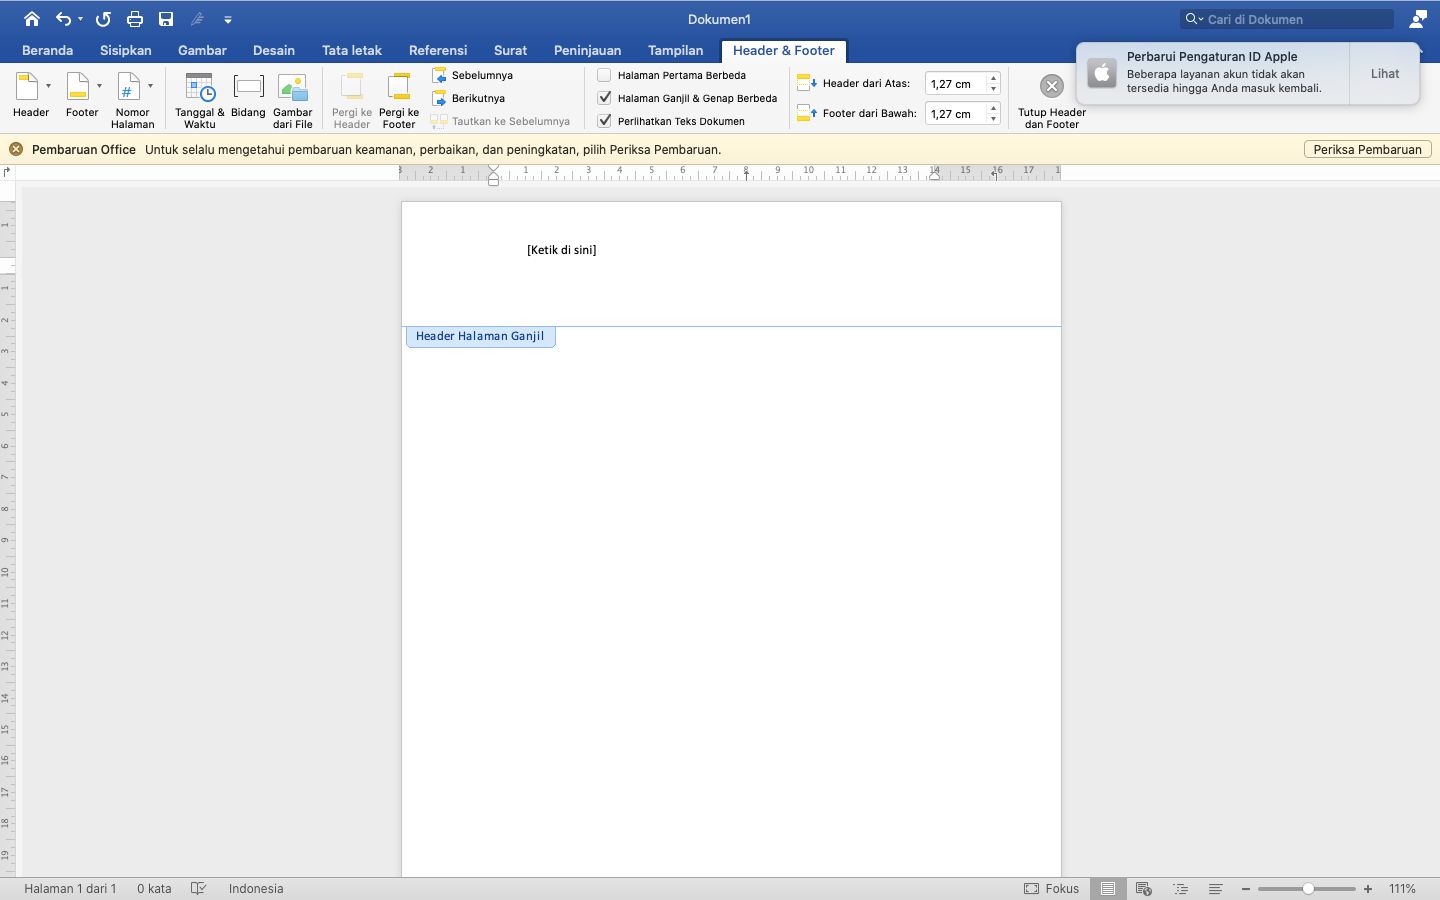Zoom out with minus button
Viewport: 1440px width, 900px height.
pos(1246,888)
